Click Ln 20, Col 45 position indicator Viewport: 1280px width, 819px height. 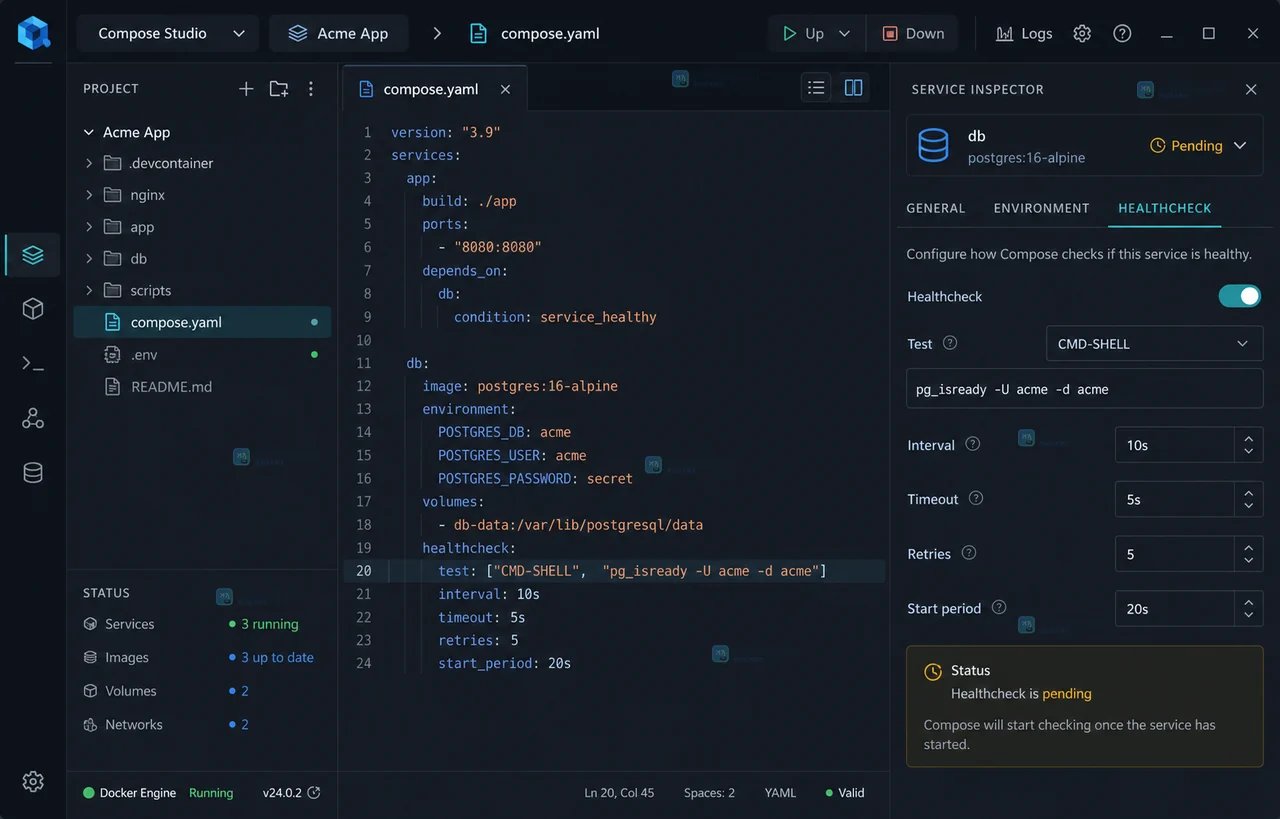(619, 792)
